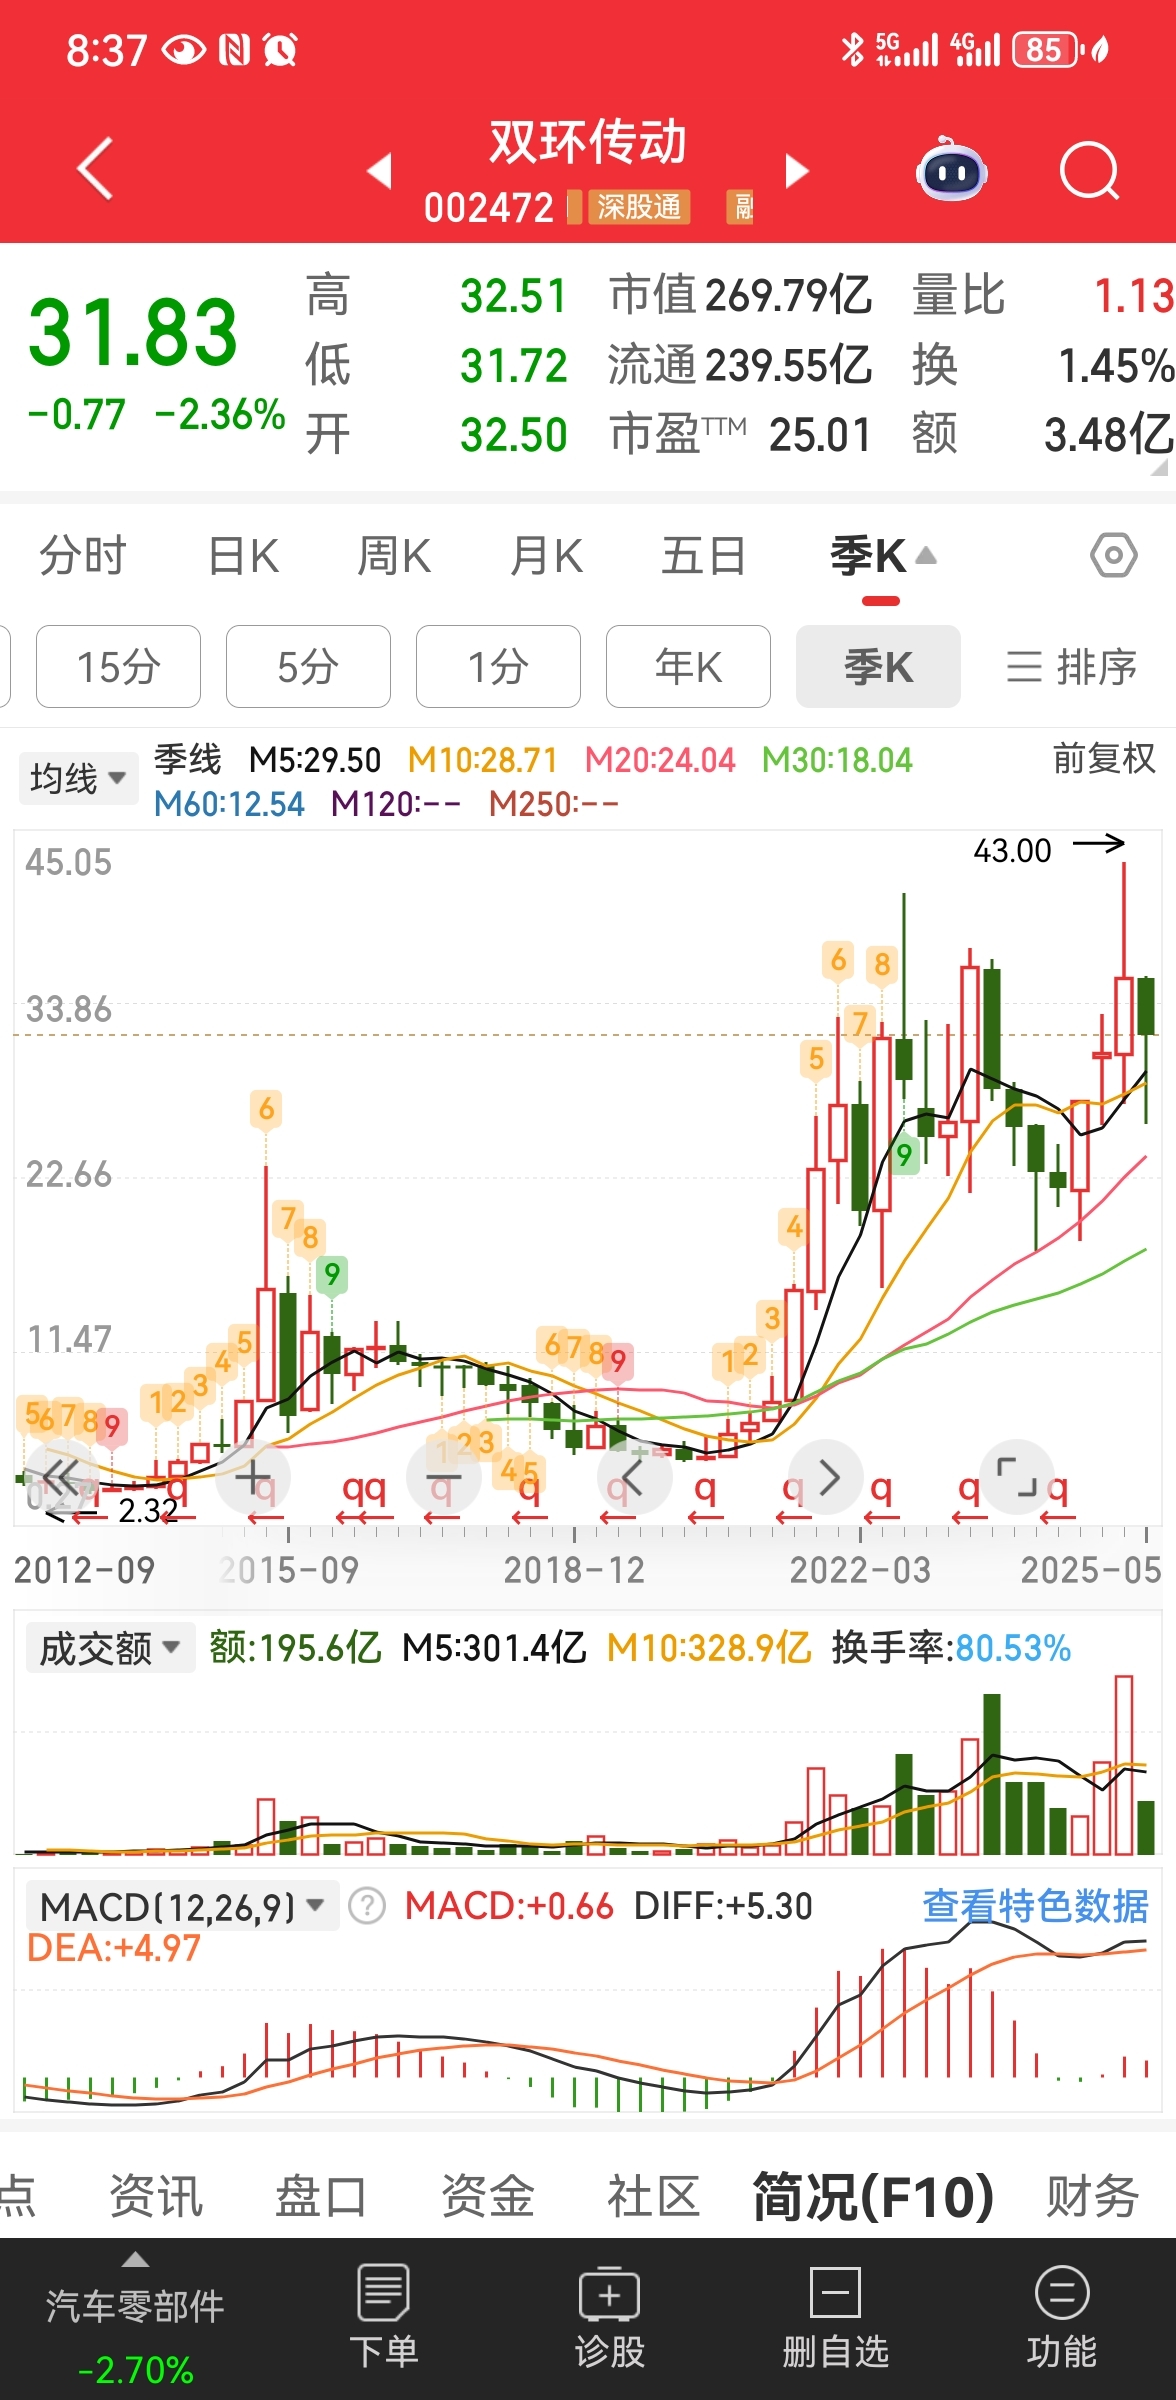Switch to previous stock with left triangle
Viewport: 1176px width, 2400px height.
pos(379,170)
